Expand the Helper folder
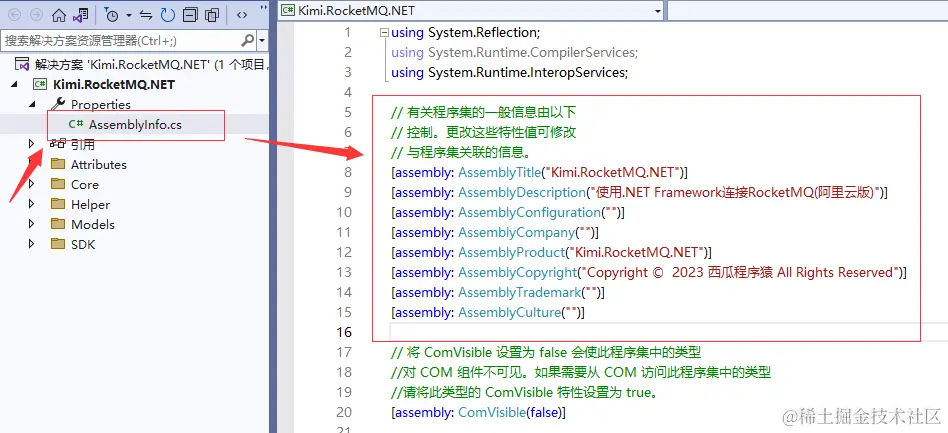The image size is (948, 433). click(x=32, y=204)
